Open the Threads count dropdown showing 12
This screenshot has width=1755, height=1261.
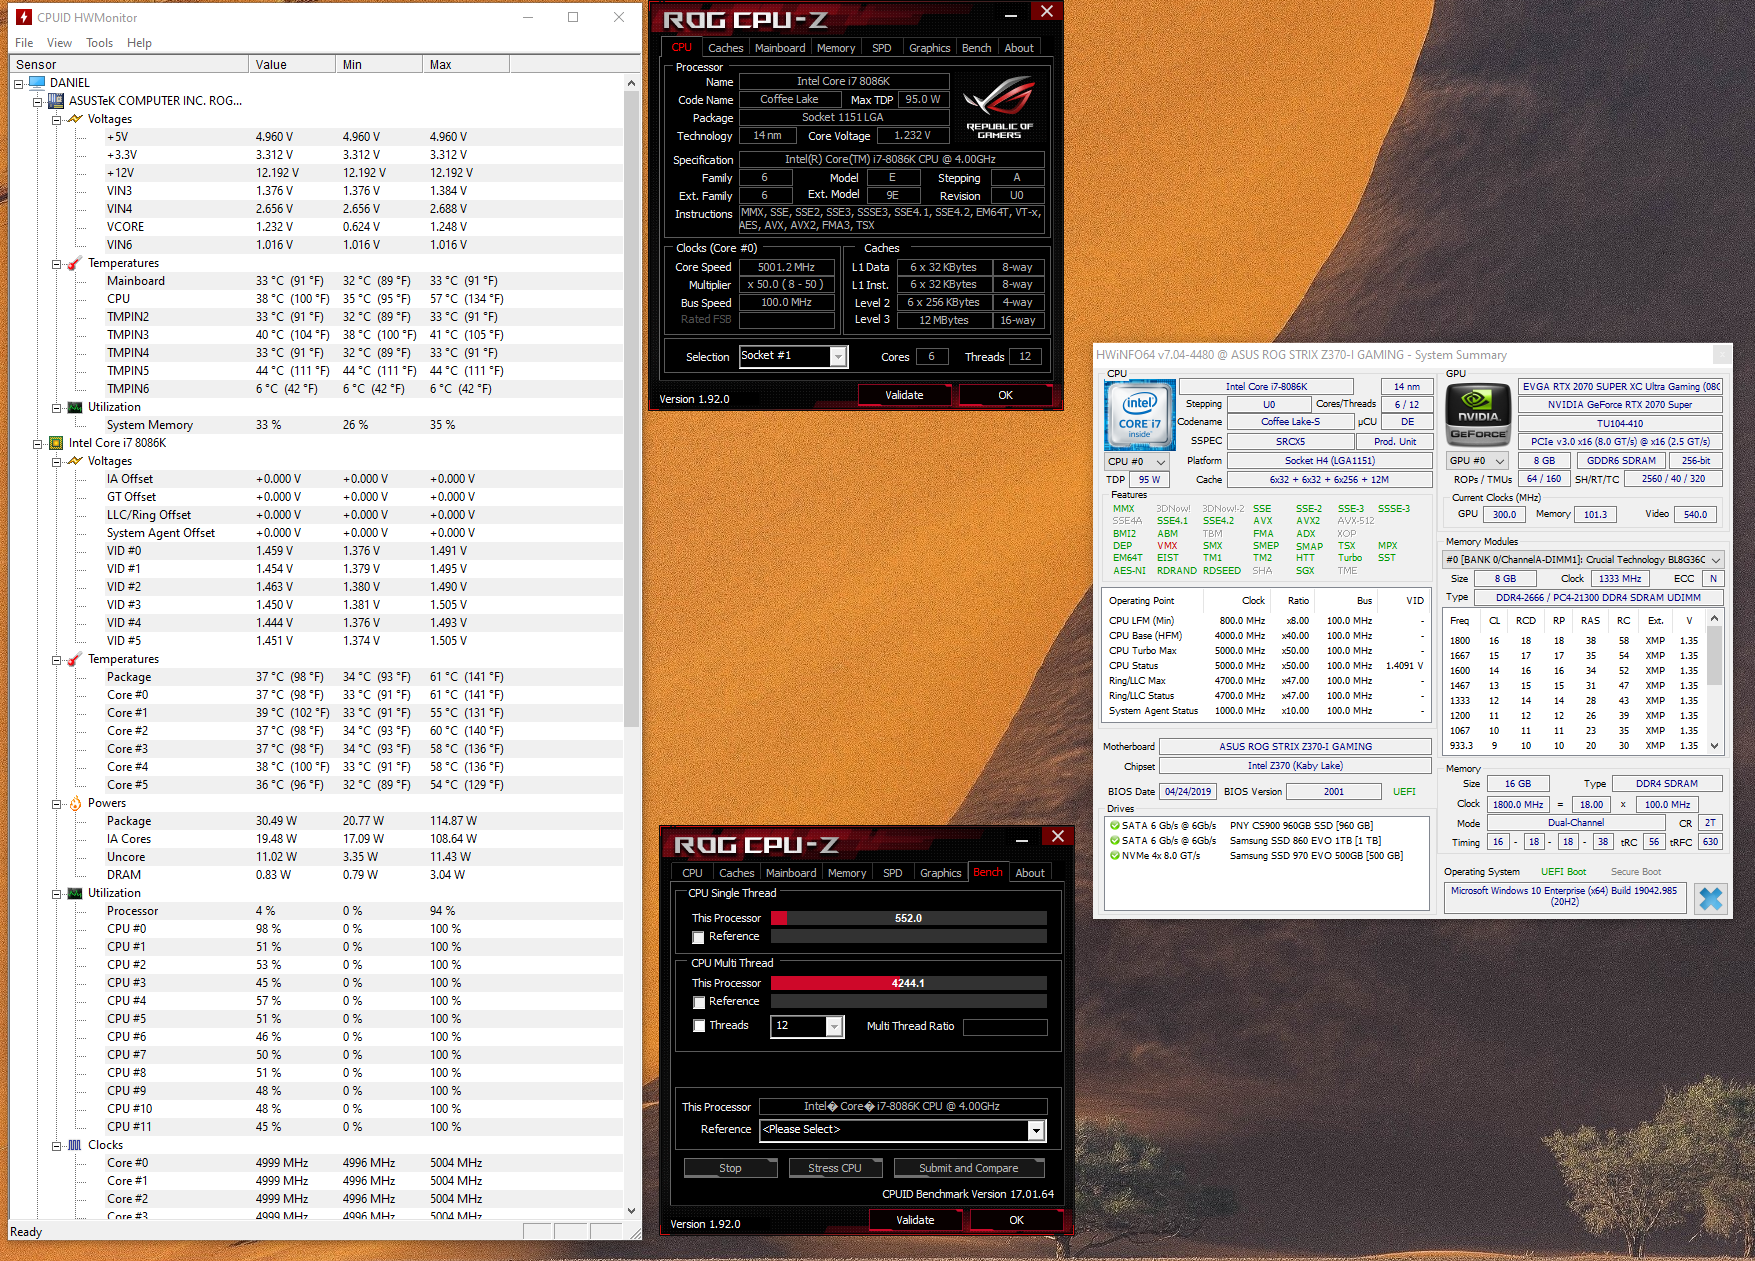(834, 1026)
